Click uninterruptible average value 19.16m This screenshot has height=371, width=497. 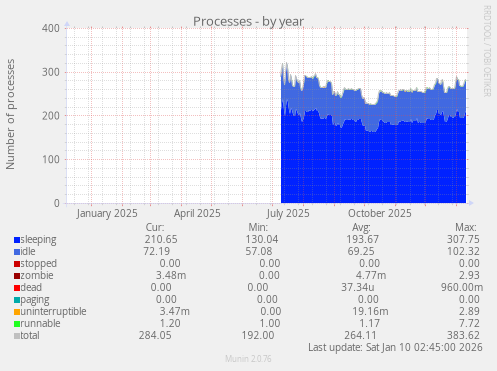tap(370, 311)
